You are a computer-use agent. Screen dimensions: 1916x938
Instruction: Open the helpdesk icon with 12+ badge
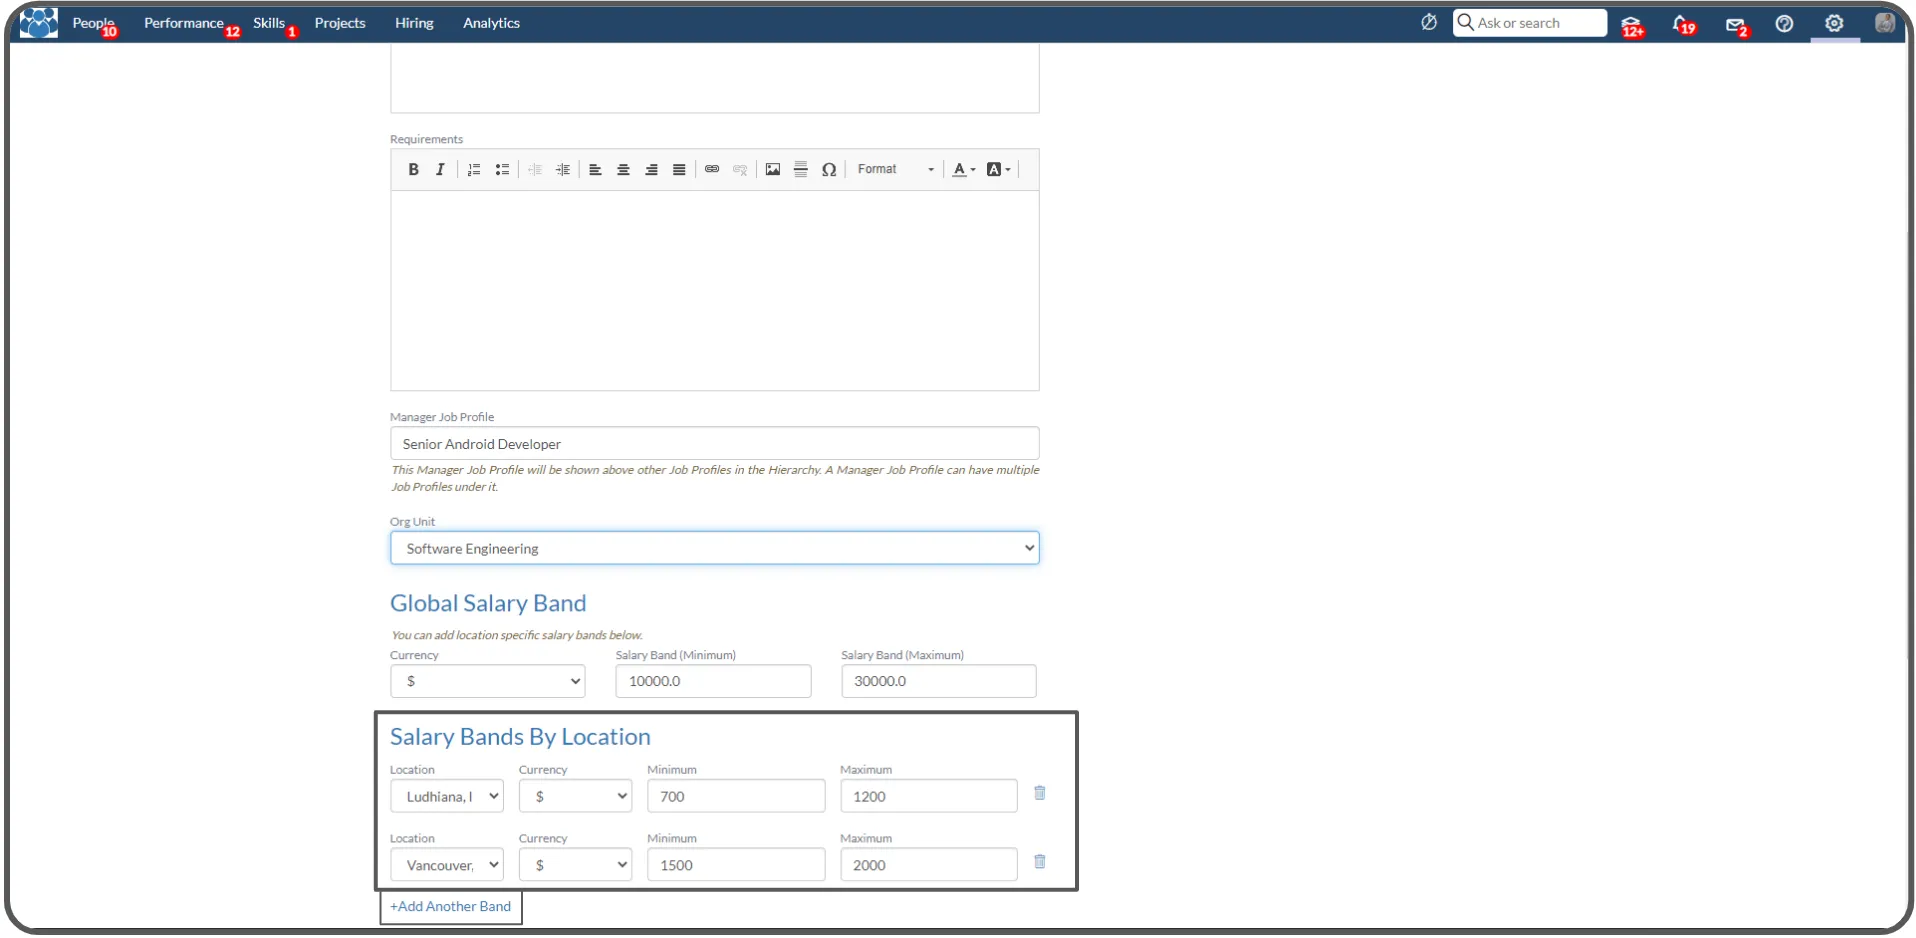[x=1632, y=25]
